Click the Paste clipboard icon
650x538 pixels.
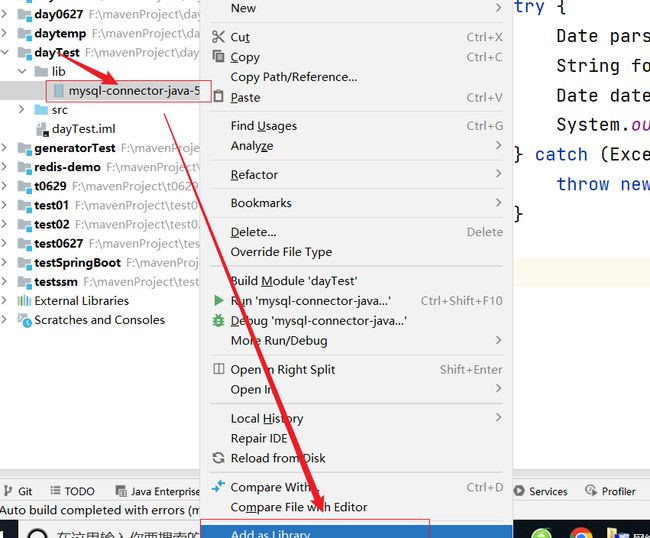[218, 97]
